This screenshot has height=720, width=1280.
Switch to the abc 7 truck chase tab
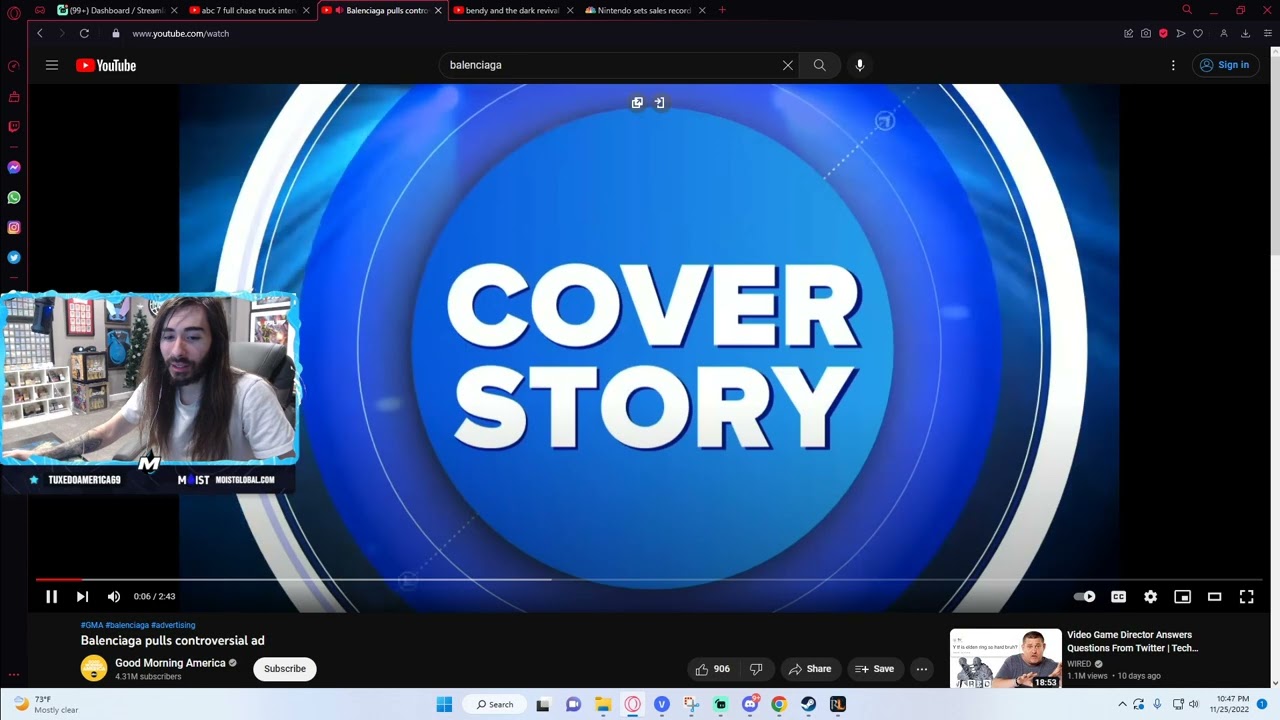(249, 10)
